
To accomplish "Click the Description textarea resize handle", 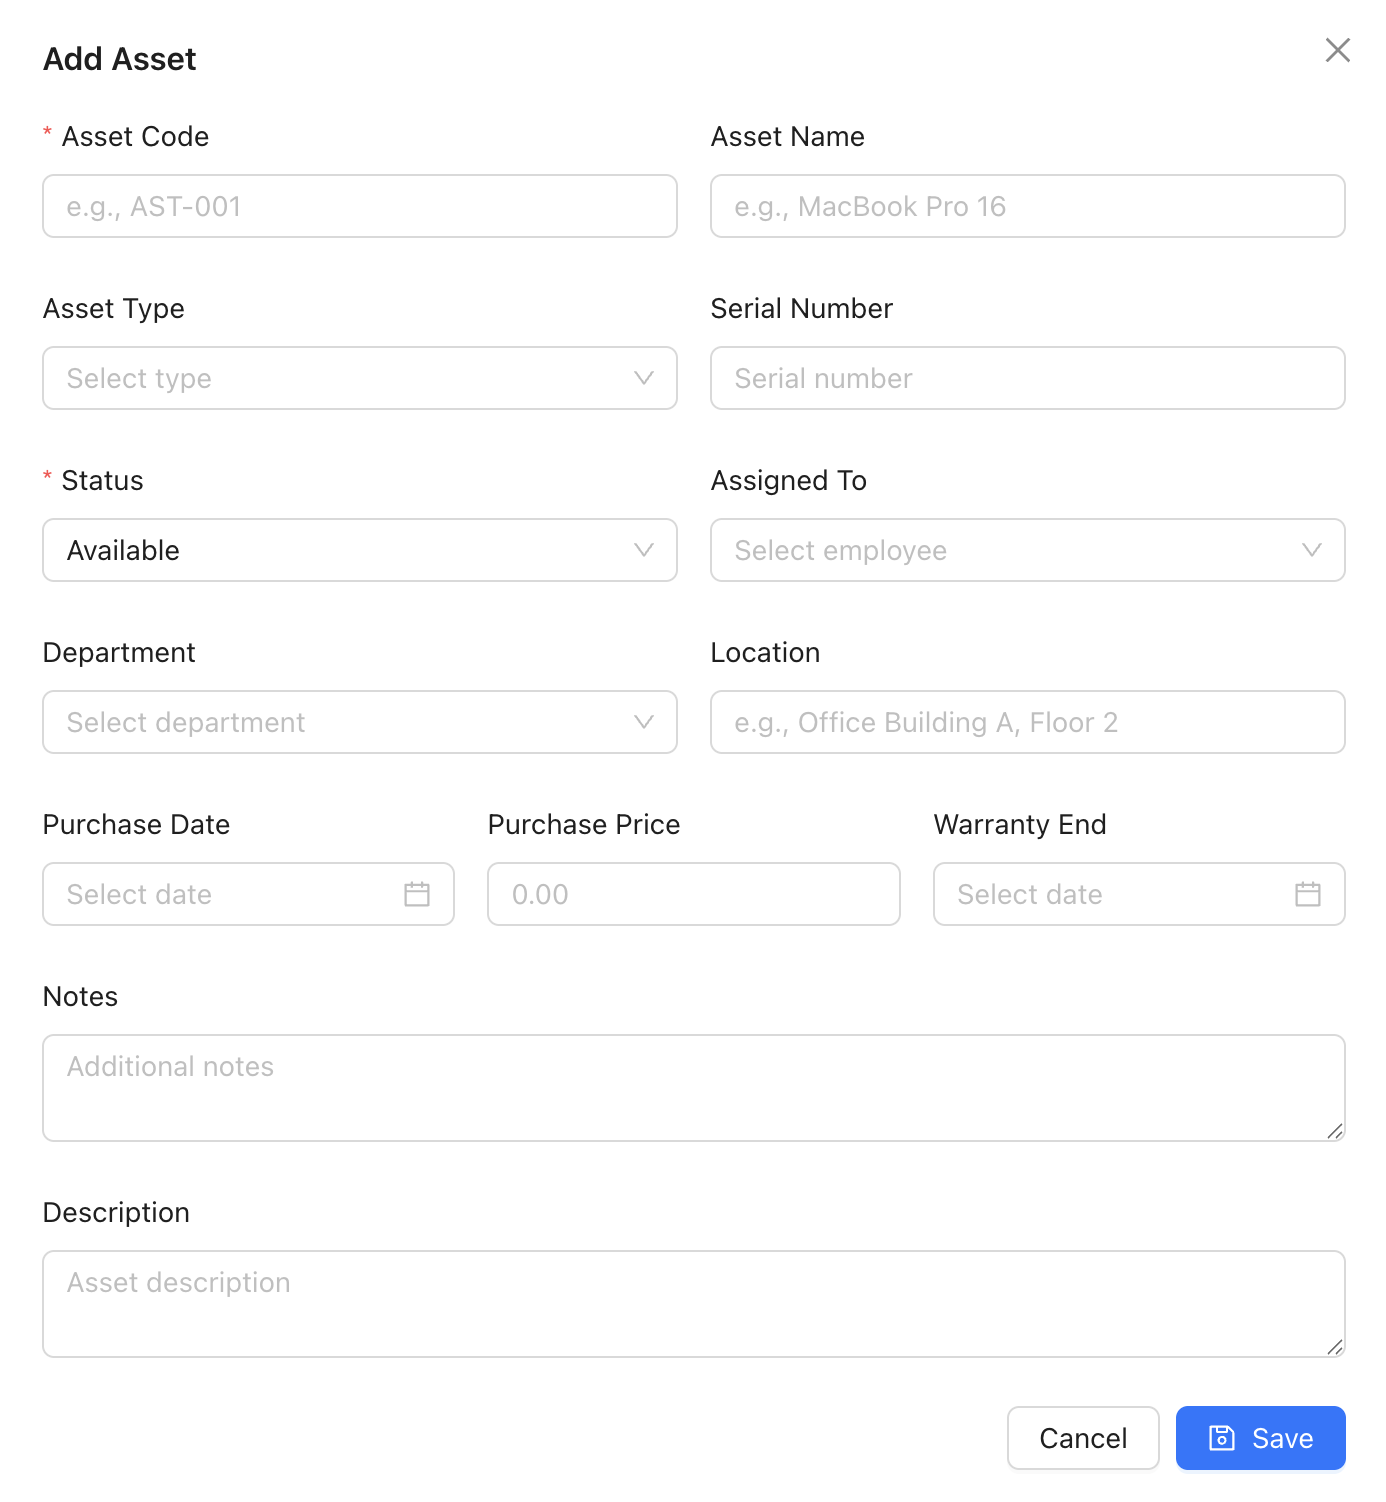I will 1334,1347.
